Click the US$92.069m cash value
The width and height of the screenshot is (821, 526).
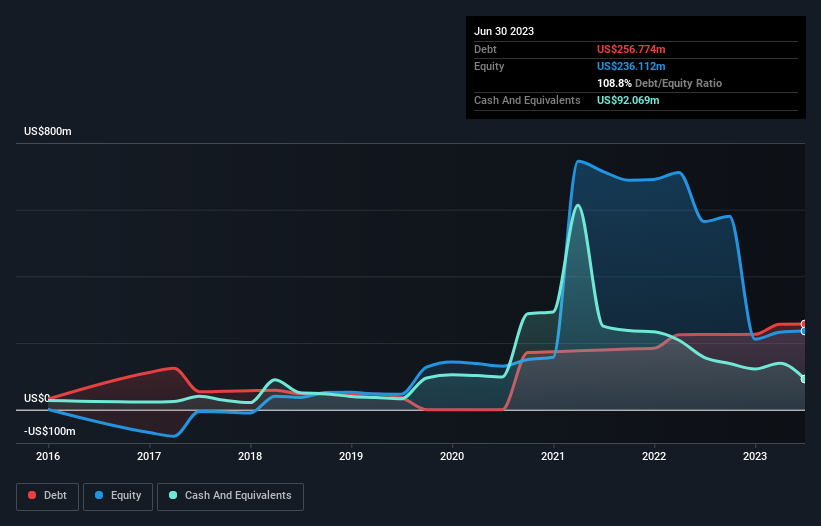pyautogui.click(x=628, y=100)
